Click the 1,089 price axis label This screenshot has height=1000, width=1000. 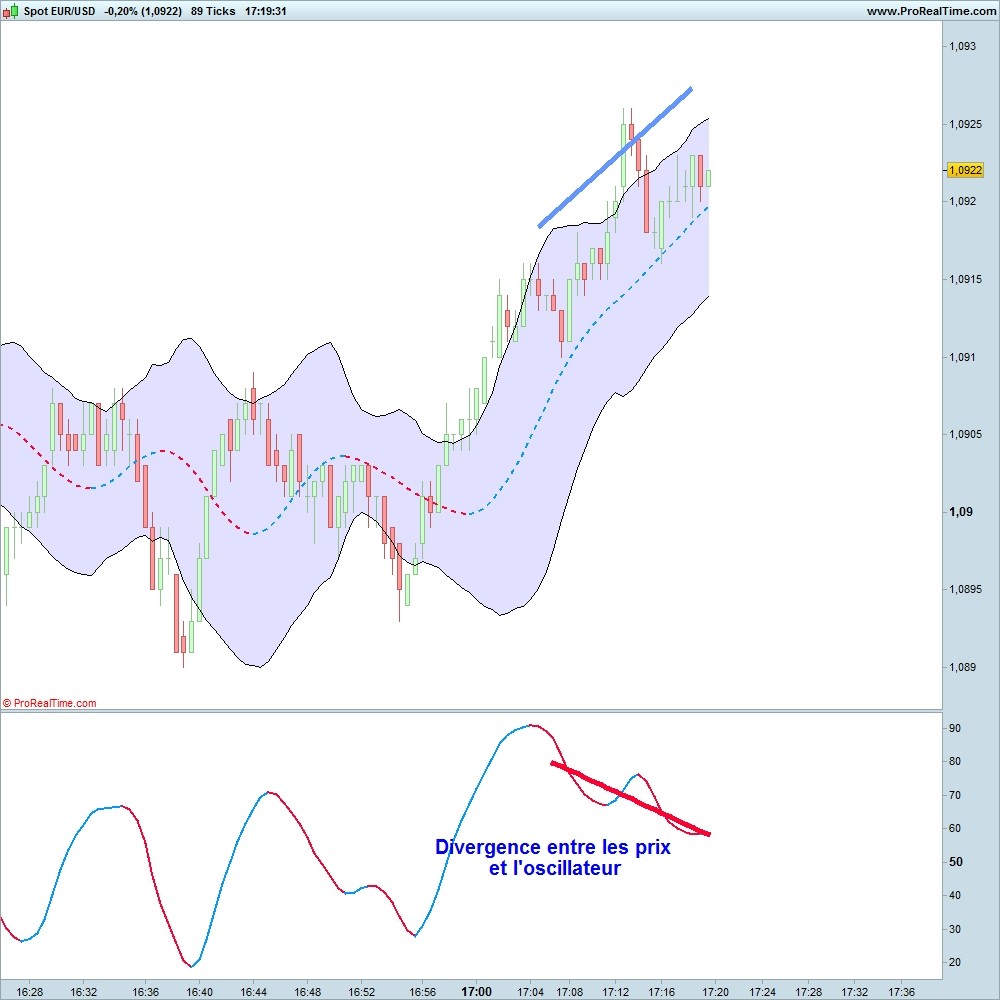click(x=962, y=667)
